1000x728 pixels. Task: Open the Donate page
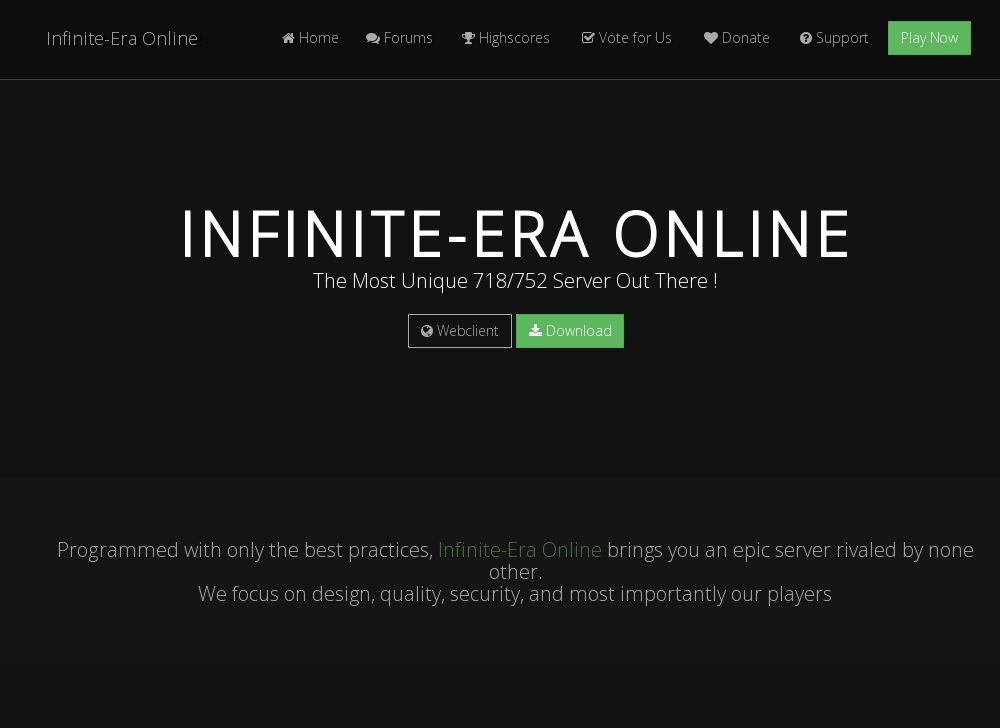[x=737, y=38]
